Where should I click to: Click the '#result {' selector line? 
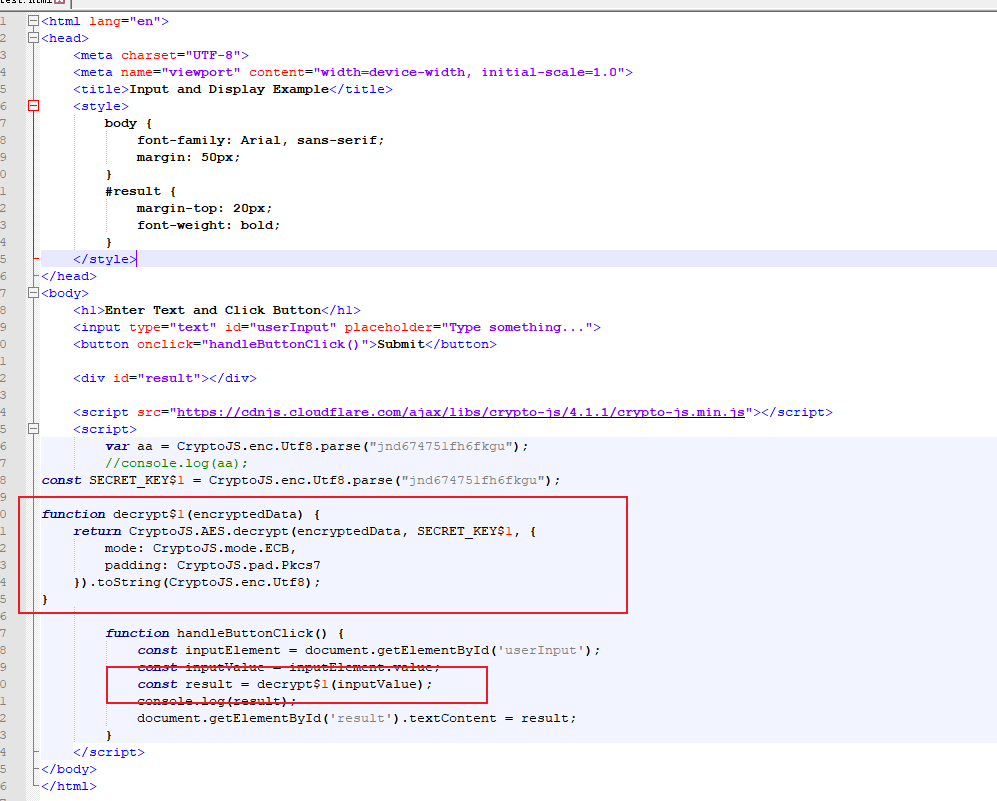pos(141,191)
